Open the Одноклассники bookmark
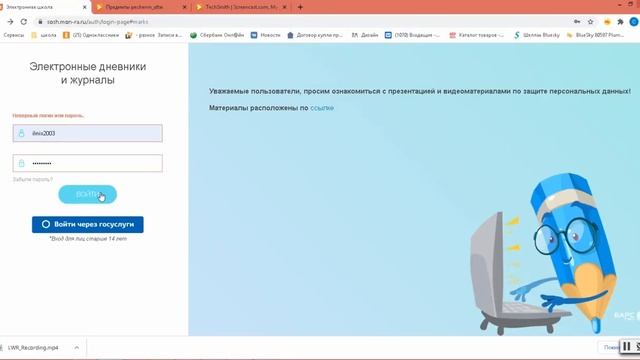640x360 pixels. click(x=91, y=35)
